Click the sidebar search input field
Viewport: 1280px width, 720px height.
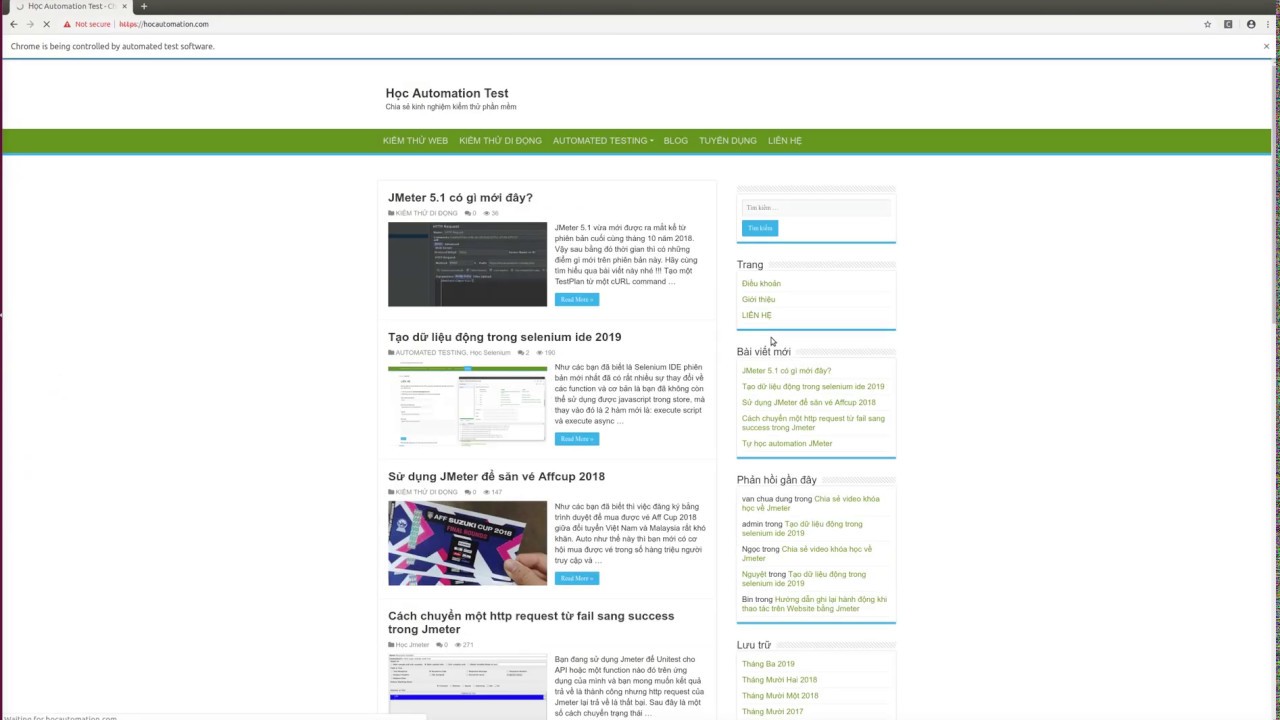[816, 208]
